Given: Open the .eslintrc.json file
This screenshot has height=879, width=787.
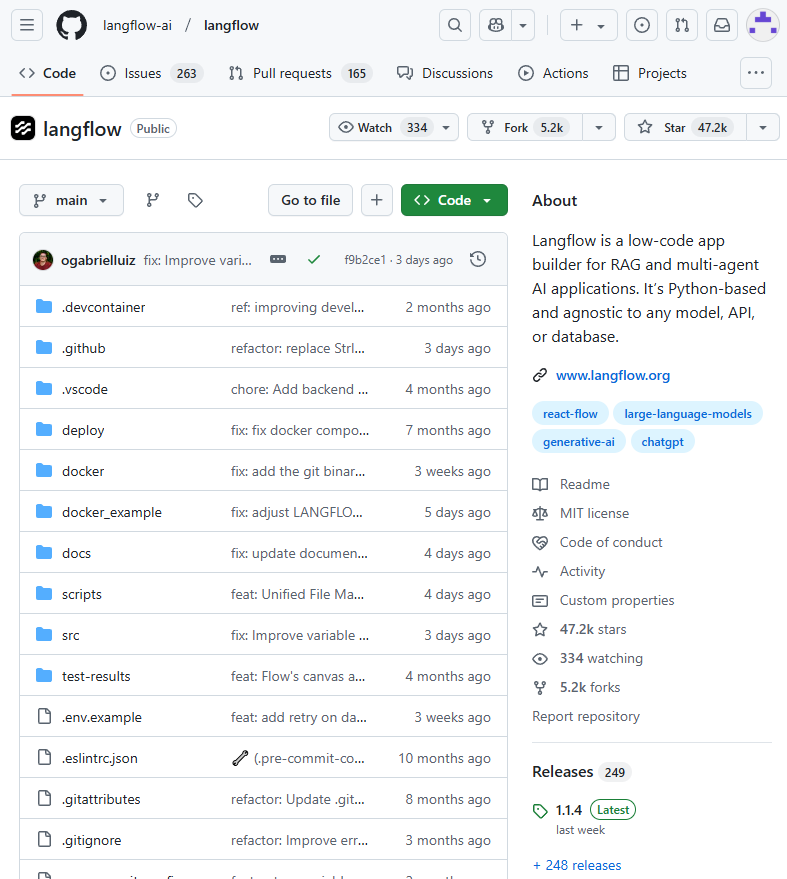Looking at the screenshot, I should pyautogui.click(x=100, y=758).
